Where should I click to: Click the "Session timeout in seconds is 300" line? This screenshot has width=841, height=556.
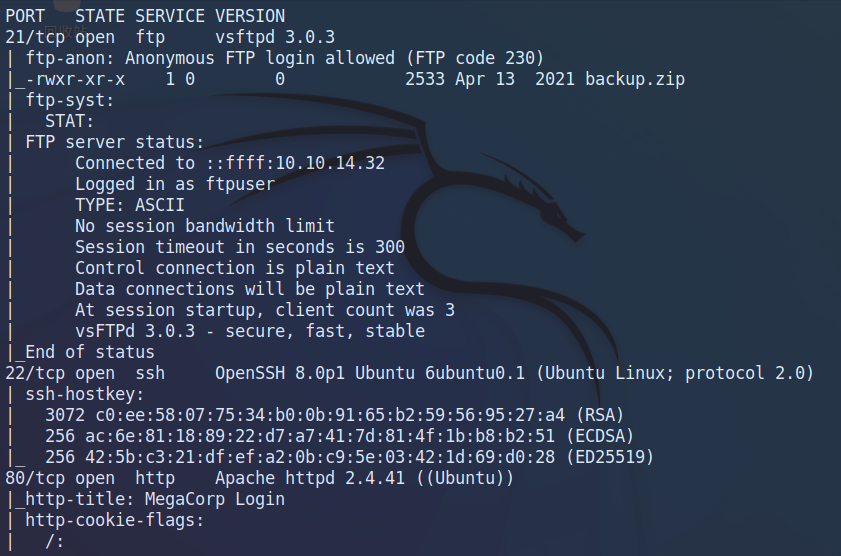tap(239, 247)
